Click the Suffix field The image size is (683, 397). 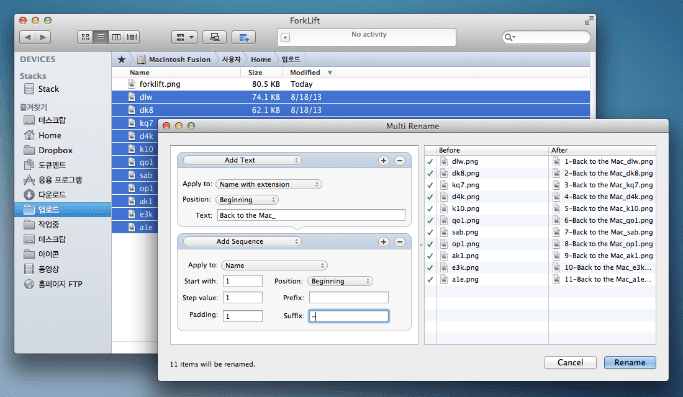pos(349,316)
